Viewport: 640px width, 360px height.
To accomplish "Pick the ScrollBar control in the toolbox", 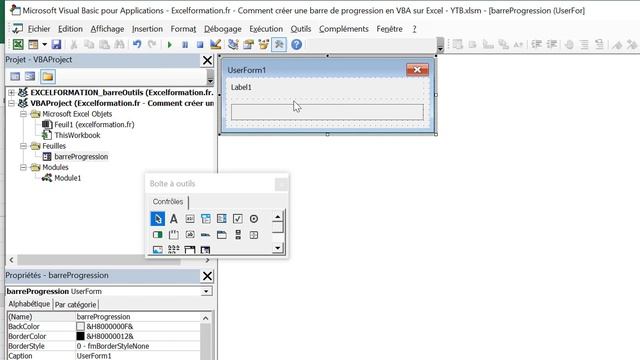I will [238, 235].
